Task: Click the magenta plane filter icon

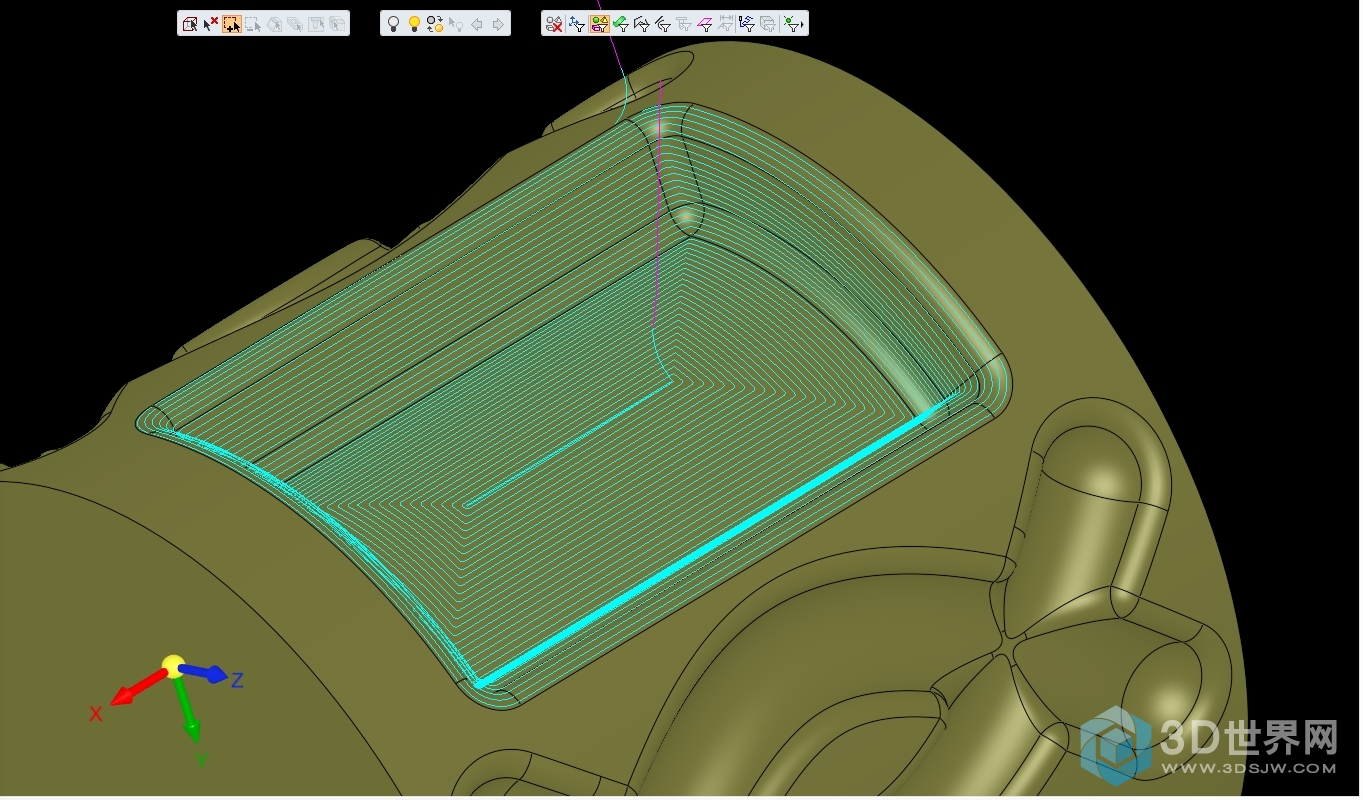Action: click(705, 24)
